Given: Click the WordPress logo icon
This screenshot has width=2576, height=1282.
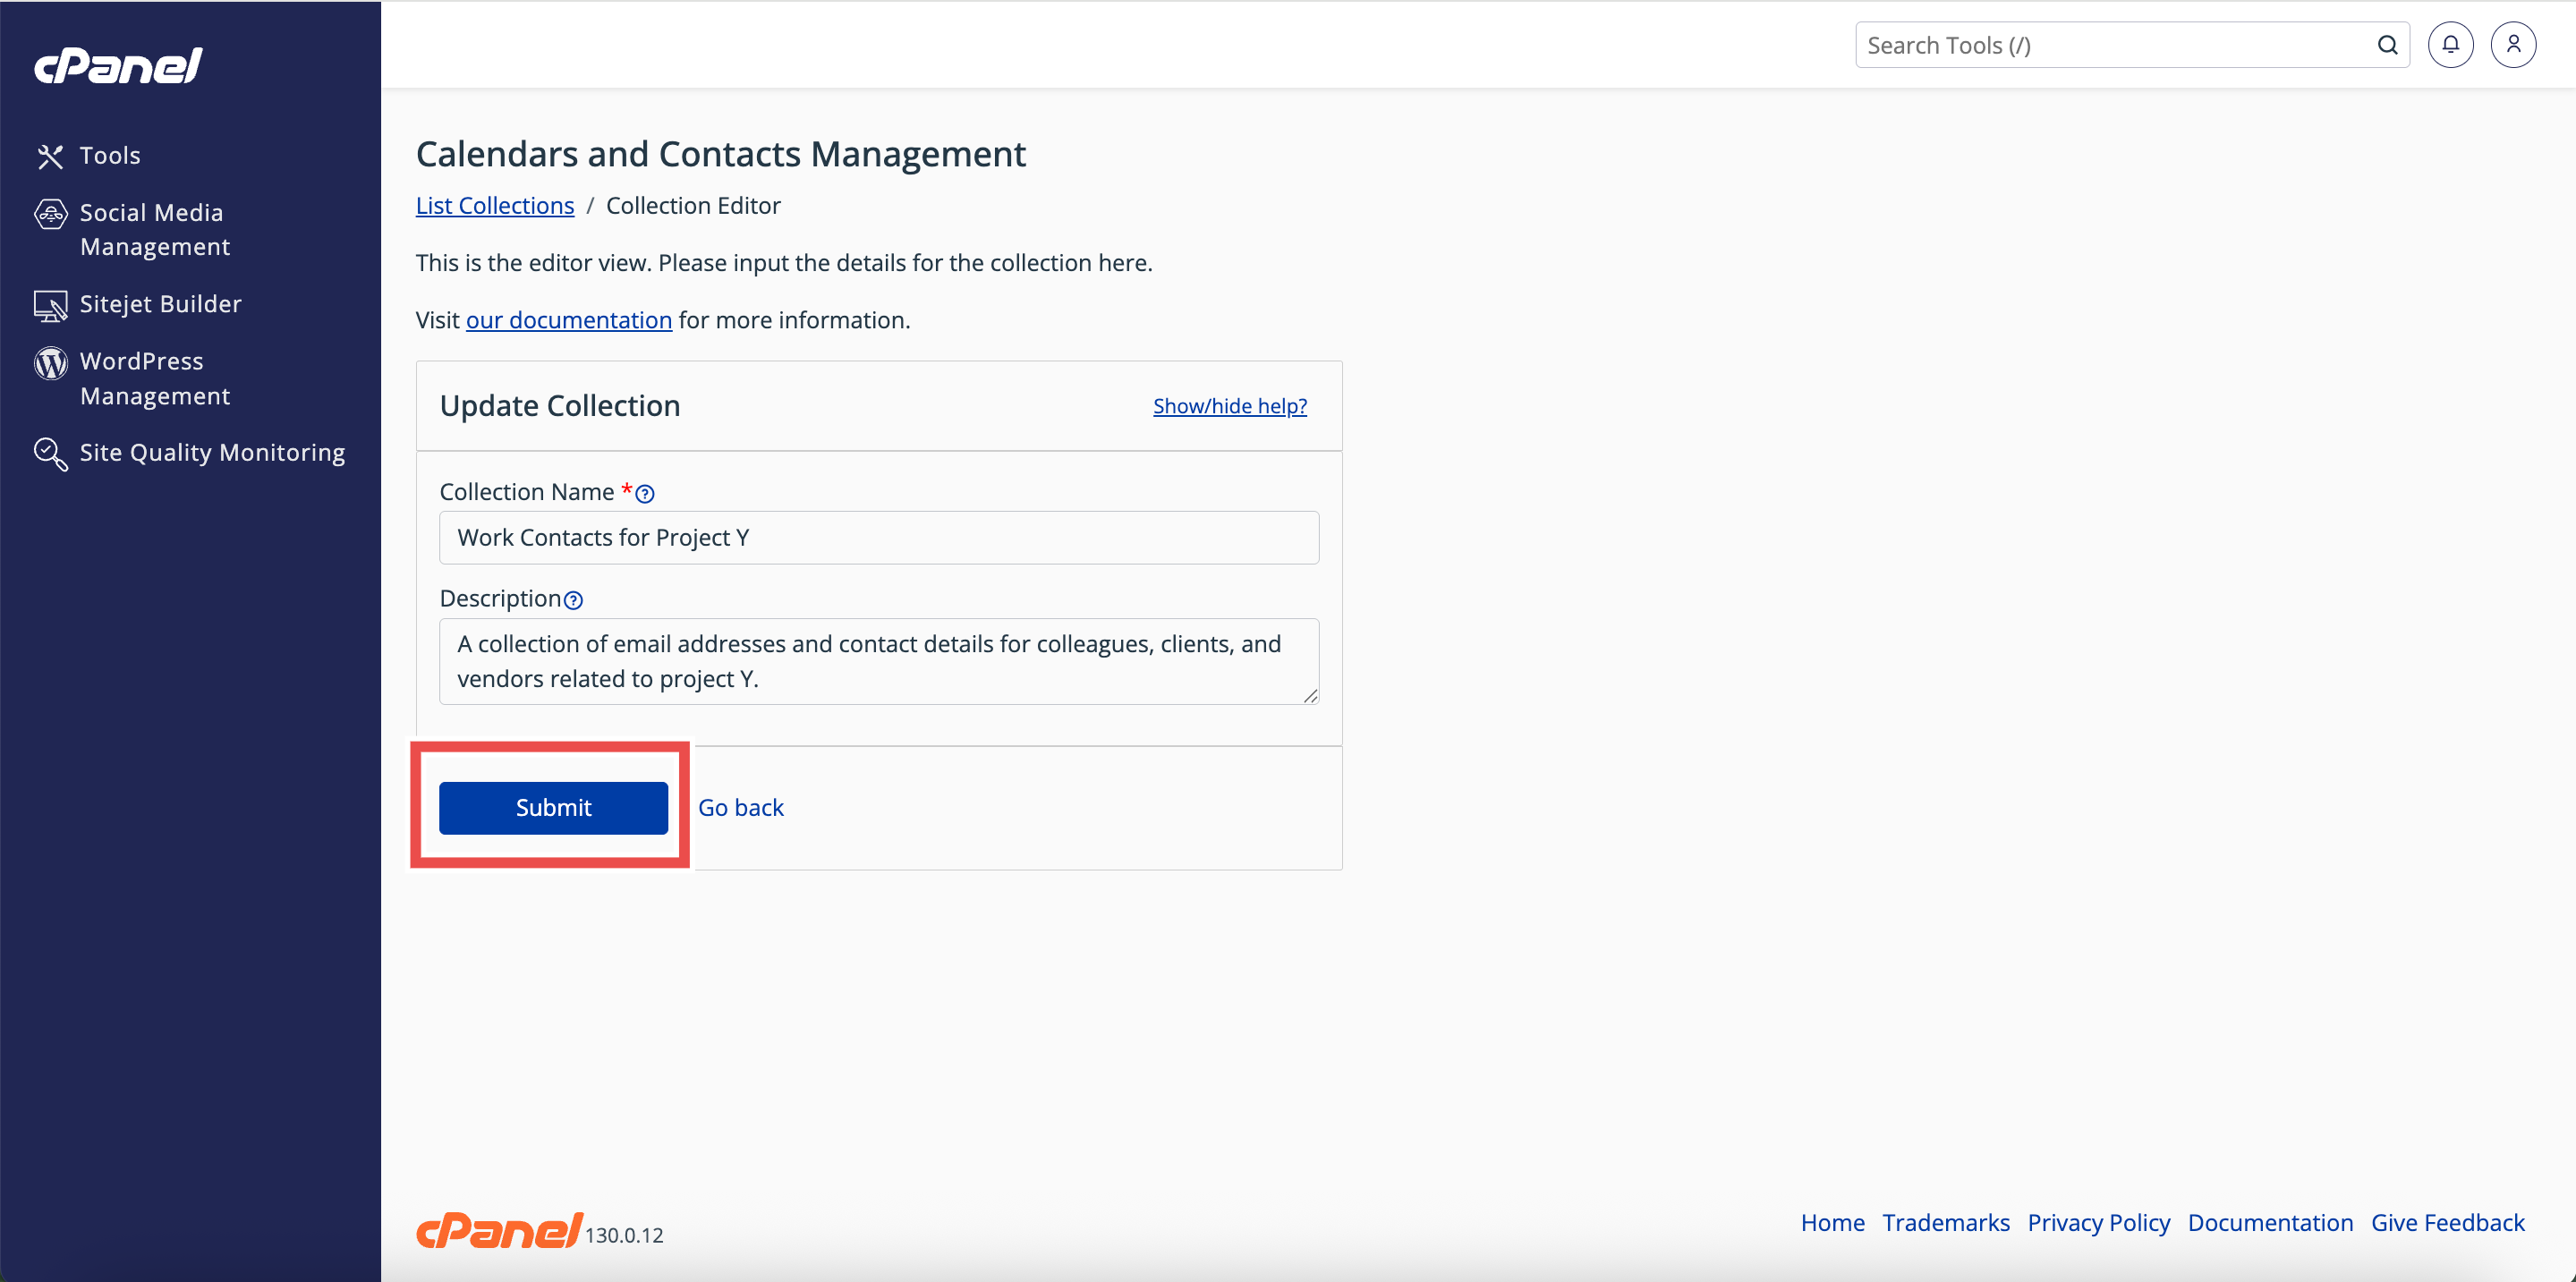Looking at the screenshot, I should [x=50, y=363].
